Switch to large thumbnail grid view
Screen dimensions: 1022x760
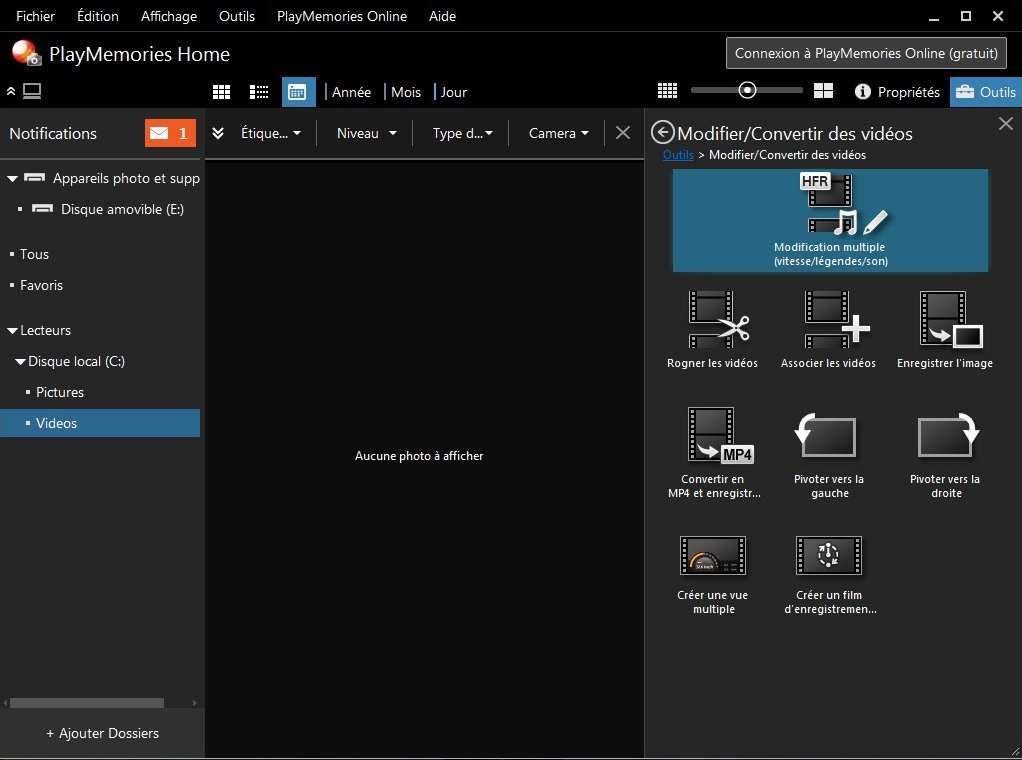pyautogui.click(x=222, y=92)
